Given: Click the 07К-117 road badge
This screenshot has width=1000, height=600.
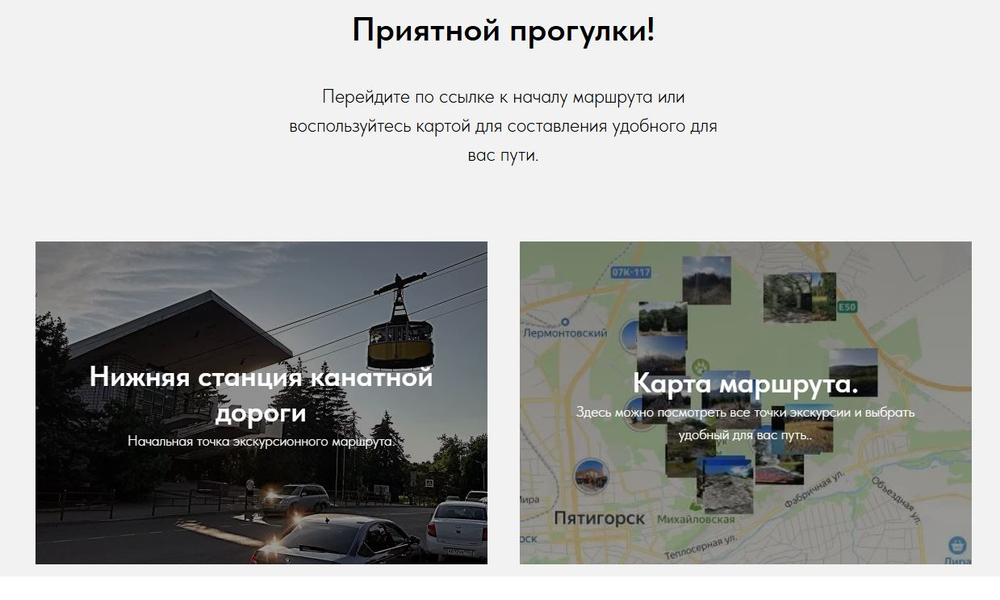Looking at the screenshot, I should [x=630, y=272].
